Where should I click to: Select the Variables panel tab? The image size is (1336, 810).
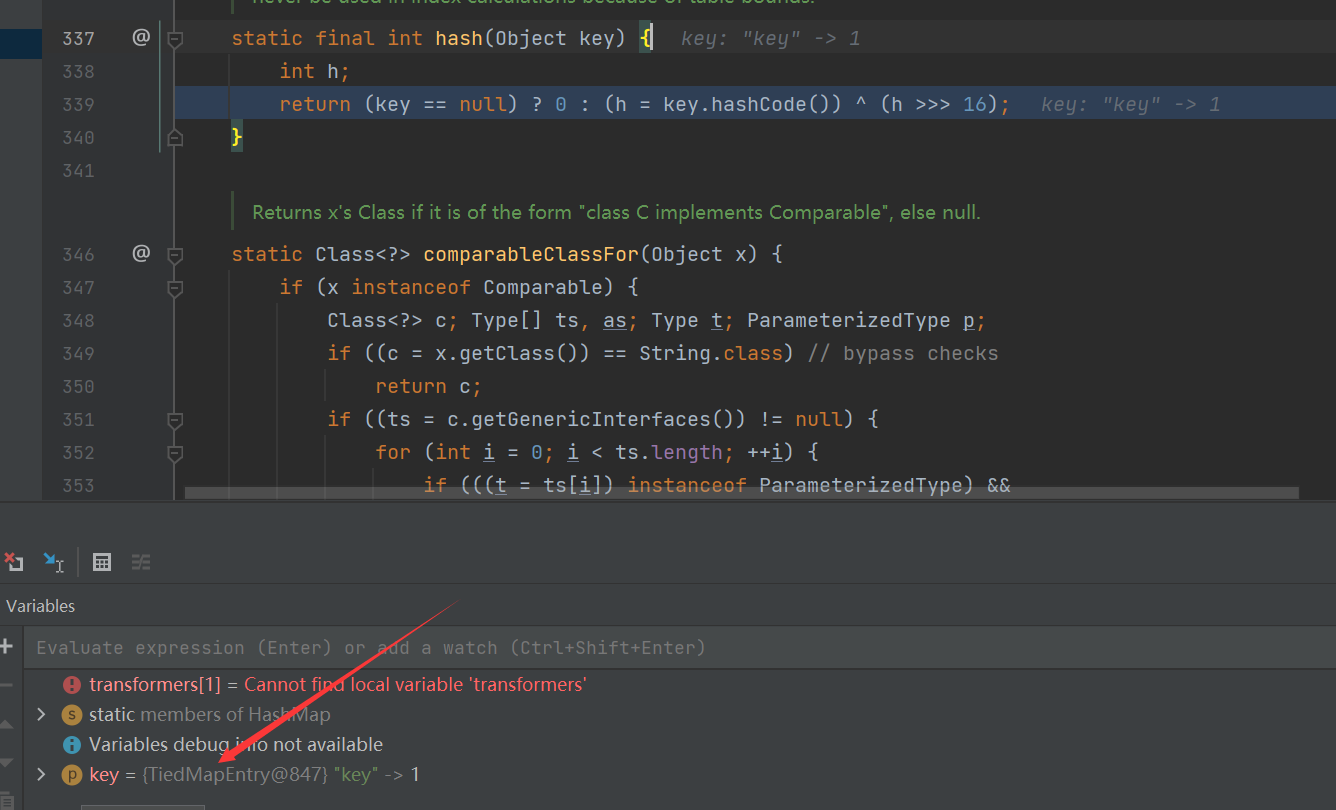click(41, 606)
